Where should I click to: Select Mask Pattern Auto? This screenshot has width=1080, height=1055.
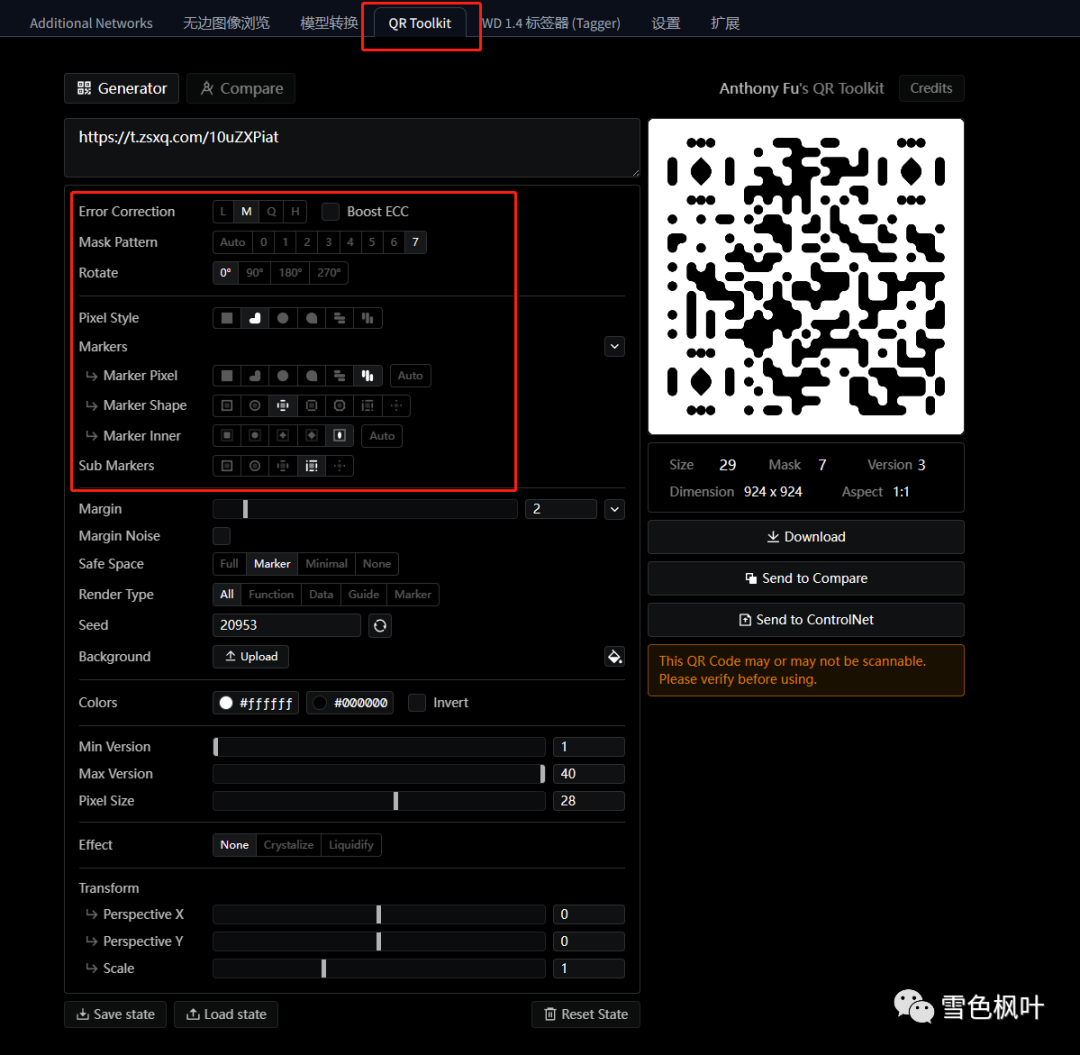233,242
